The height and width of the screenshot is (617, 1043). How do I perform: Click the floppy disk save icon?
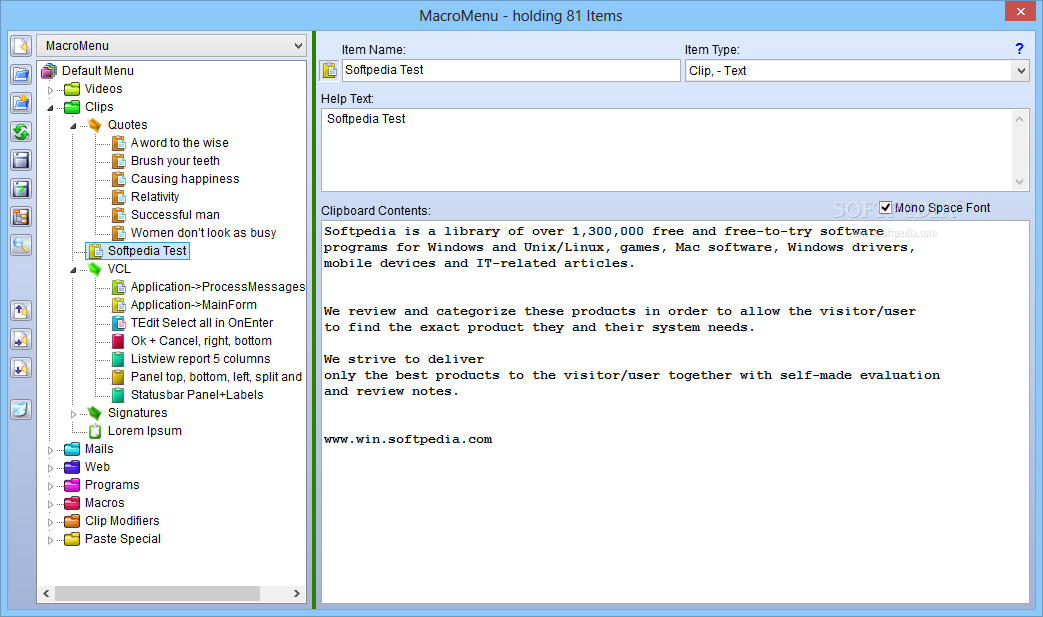[x=21, y=160]
